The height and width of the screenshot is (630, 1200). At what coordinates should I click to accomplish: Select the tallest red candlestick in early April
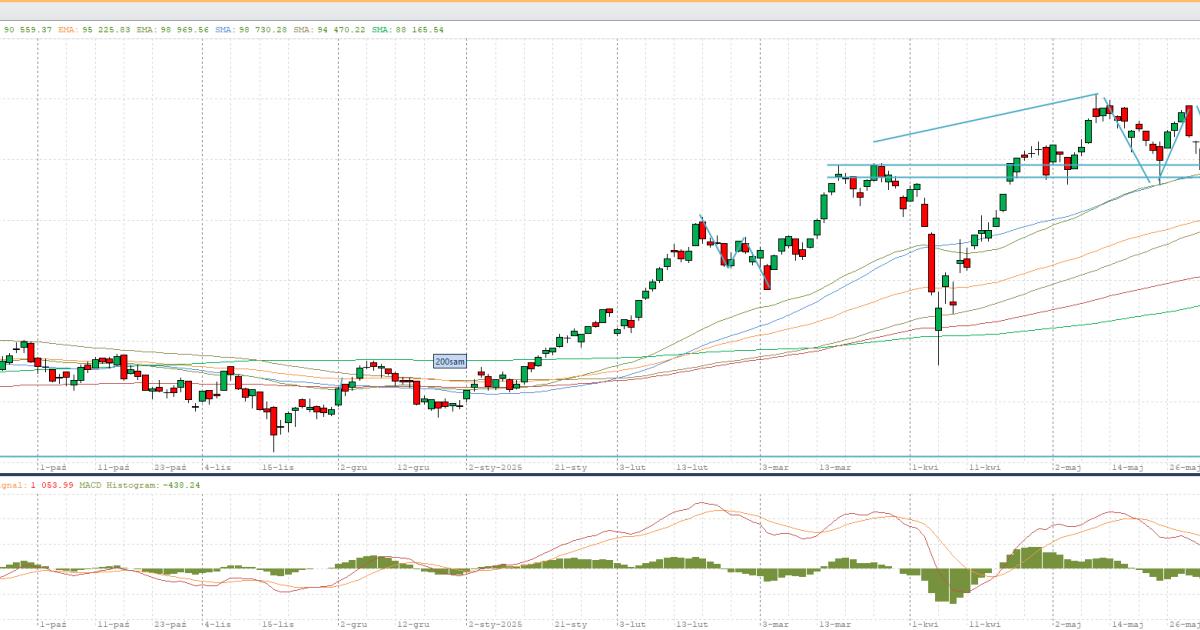pos(932,263)
